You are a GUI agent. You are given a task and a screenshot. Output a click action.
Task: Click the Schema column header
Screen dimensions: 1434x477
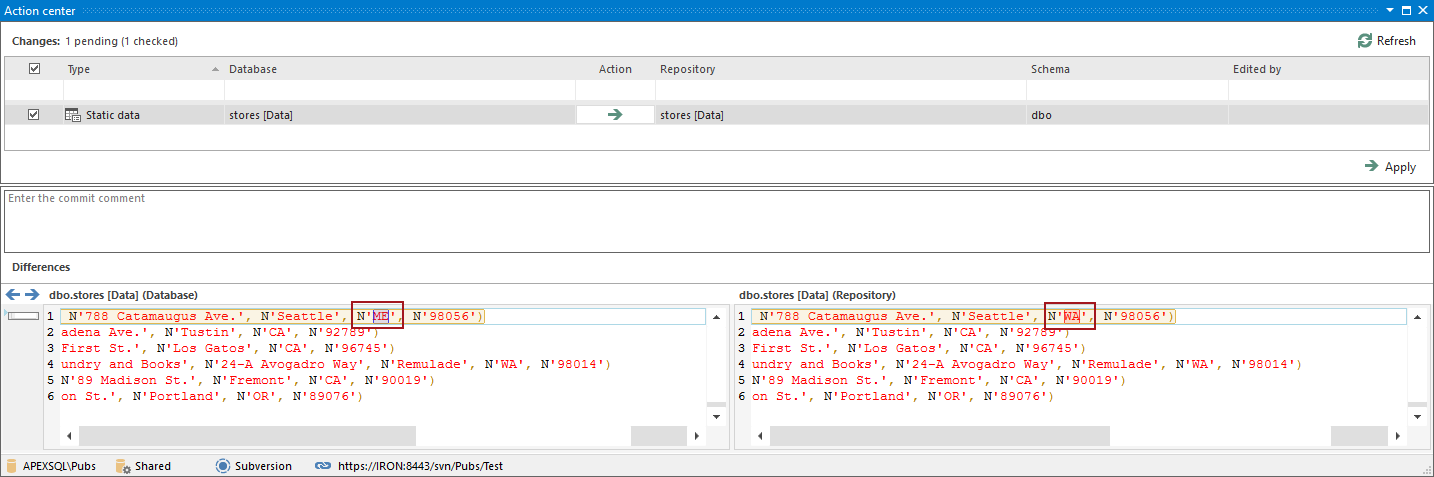[1050, 69]
